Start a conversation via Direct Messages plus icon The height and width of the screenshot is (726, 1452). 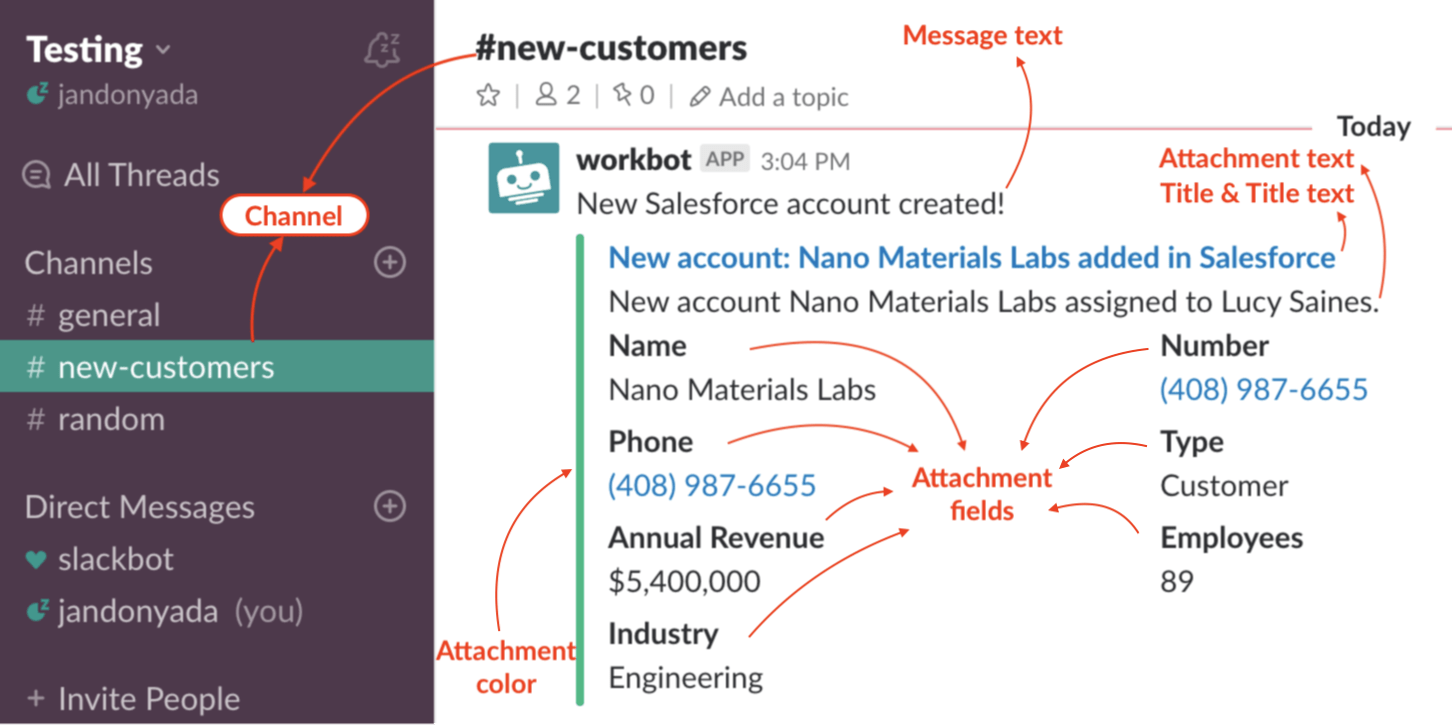point(389,507)
